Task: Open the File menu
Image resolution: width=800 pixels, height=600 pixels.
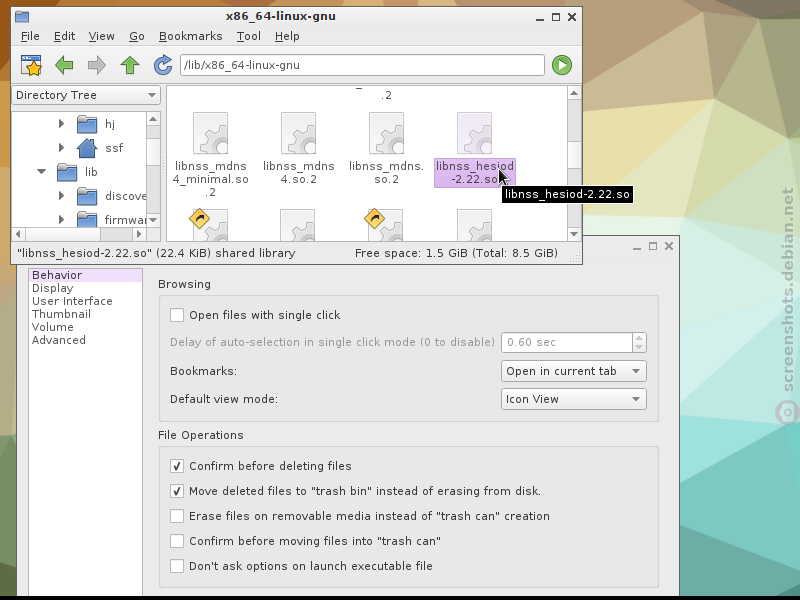Action: (x=30, y=36)
